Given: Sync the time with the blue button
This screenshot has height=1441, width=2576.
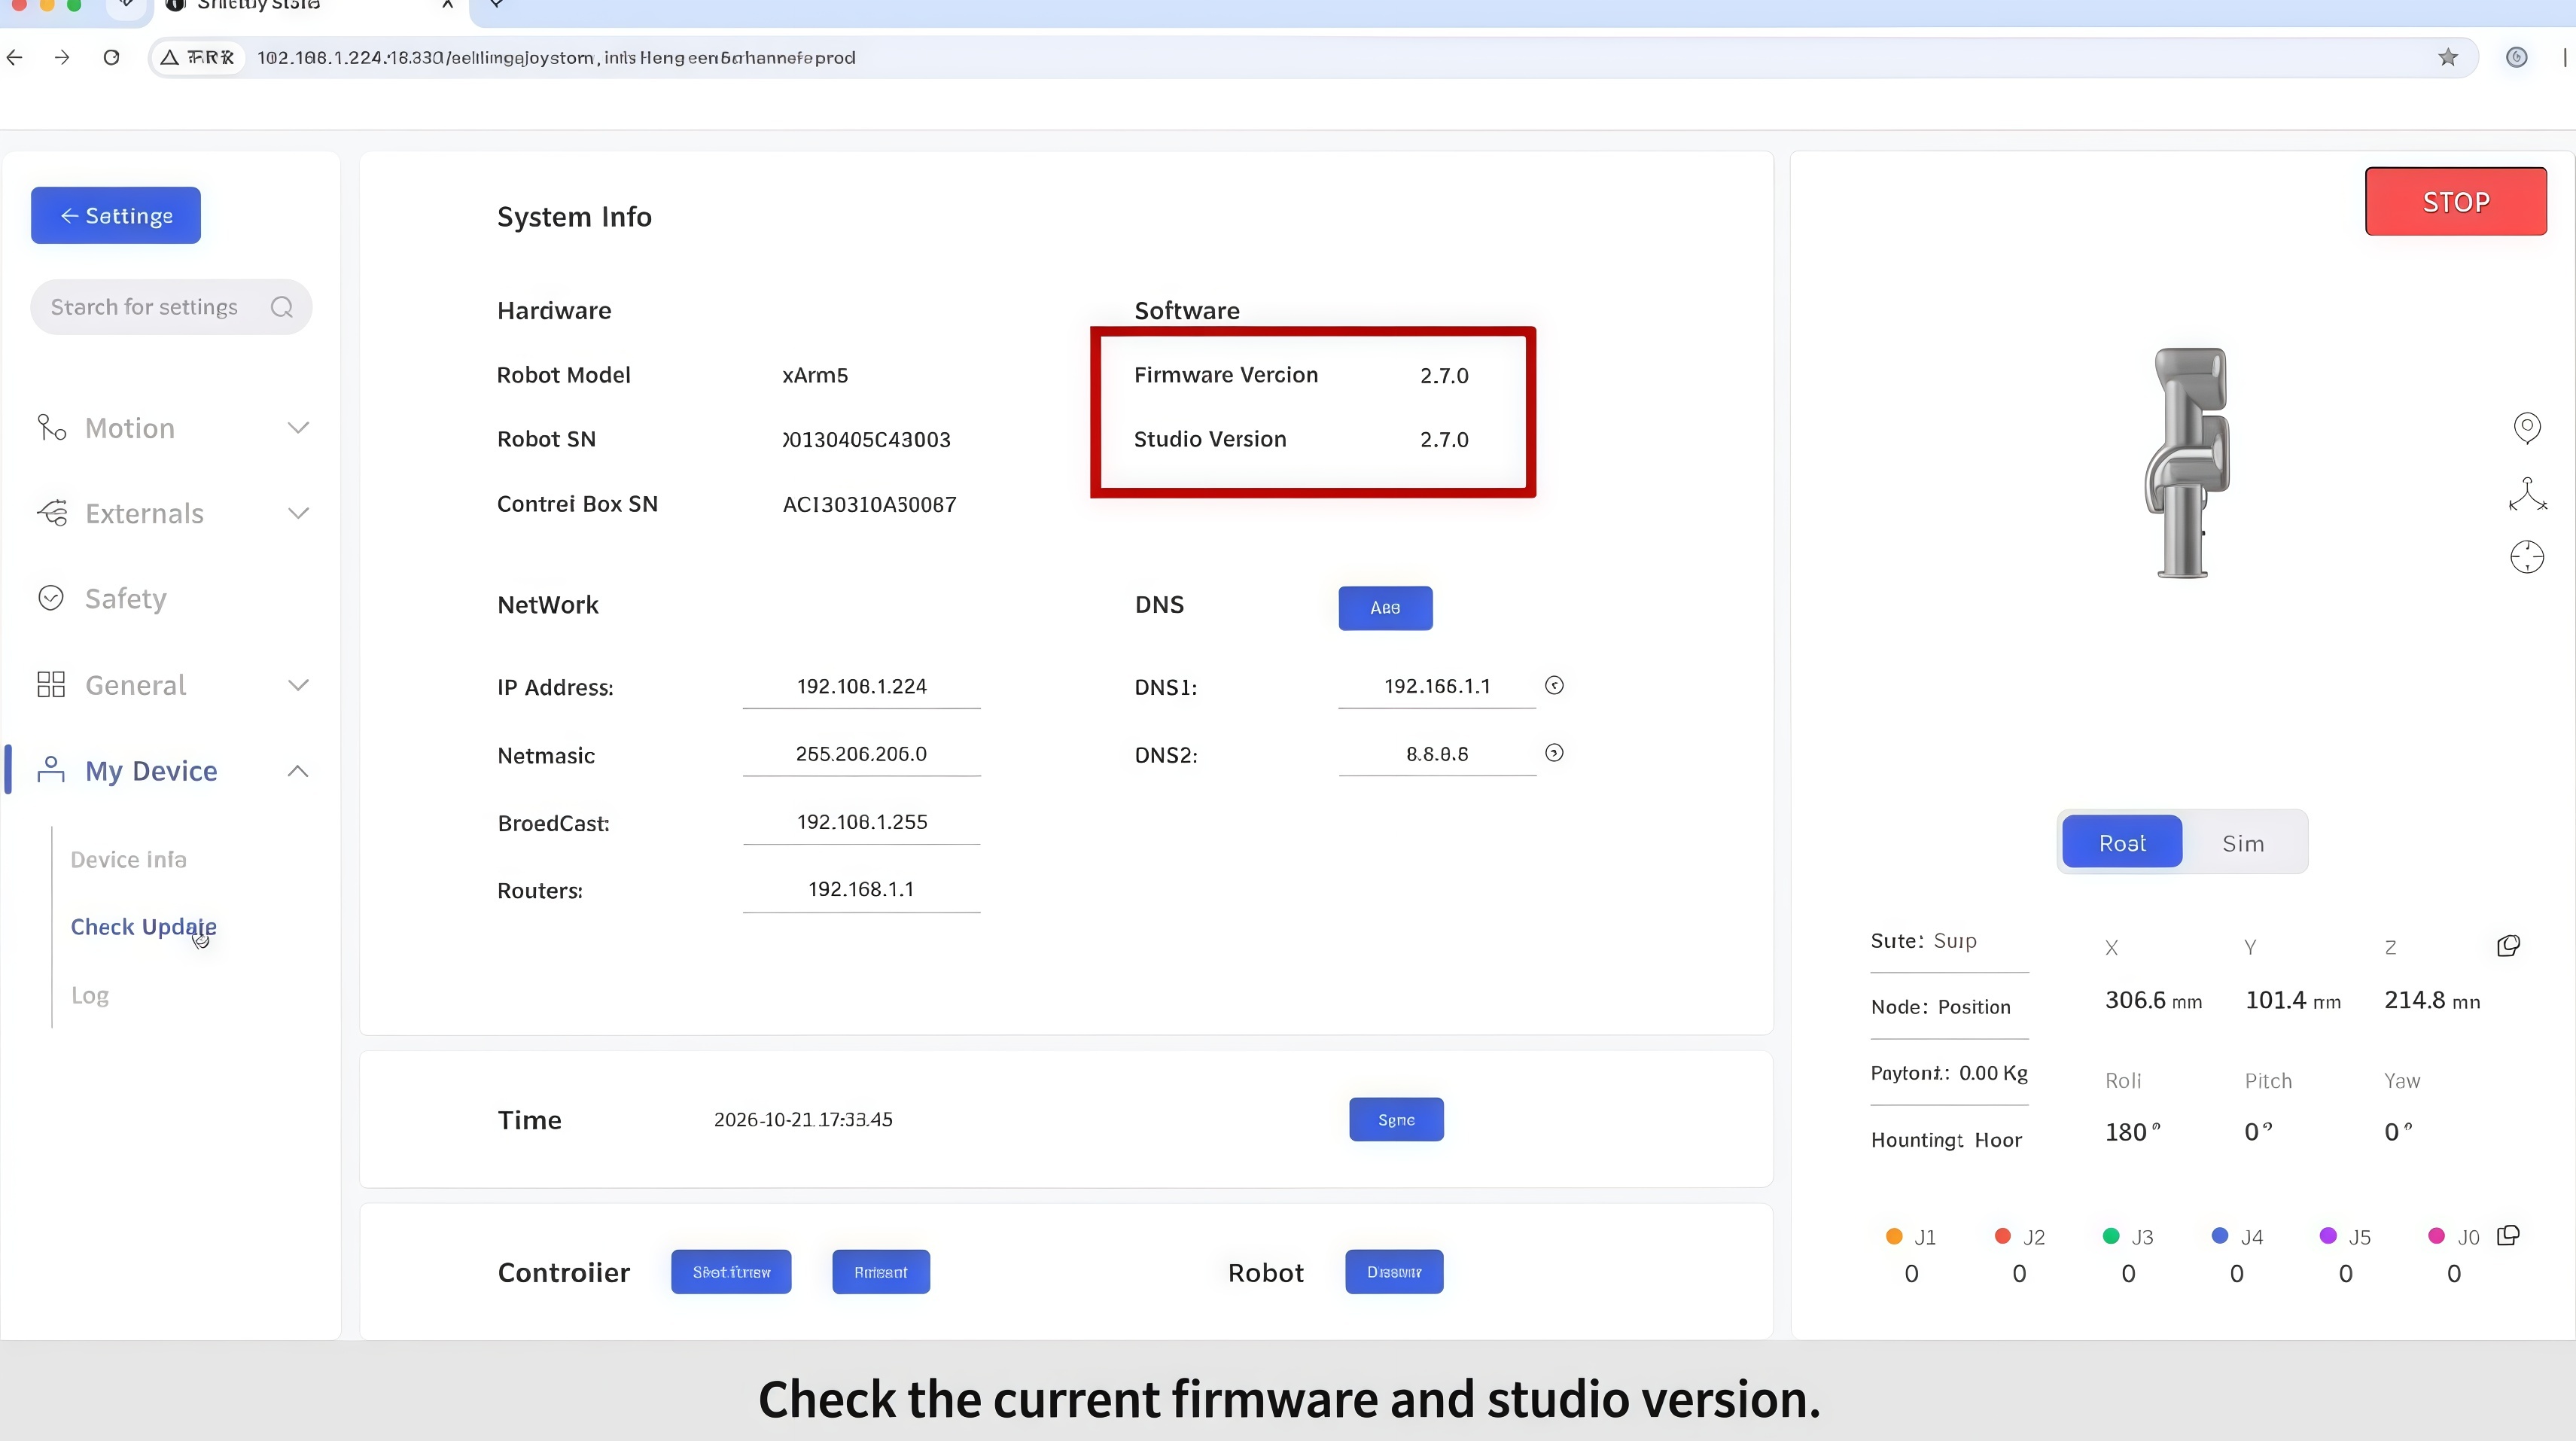Looking at the screenshot, I should [x=1396, y=1120].
